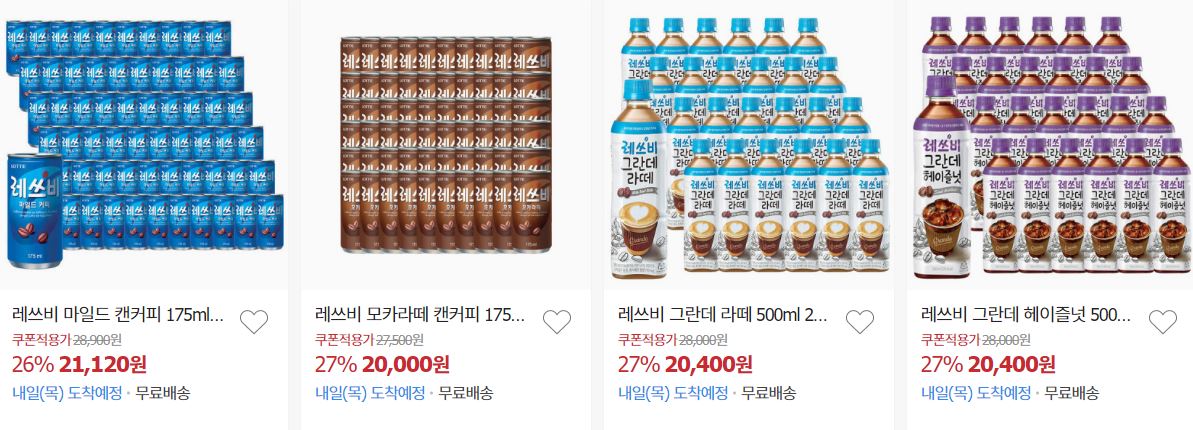View blue 레쓰비 마일드 cans product image
The width and height of the screenshot is (1193, 430).
[x=145, y=145]
